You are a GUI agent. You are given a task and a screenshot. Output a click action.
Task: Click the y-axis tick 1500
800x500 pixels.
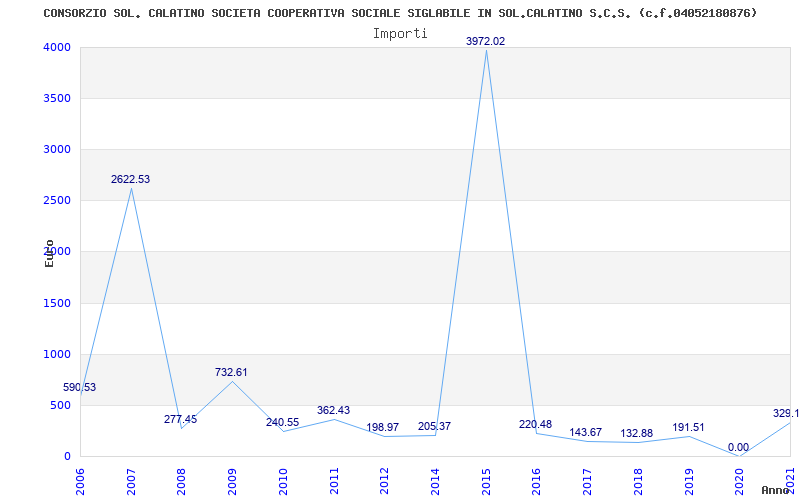pos(56,304)
